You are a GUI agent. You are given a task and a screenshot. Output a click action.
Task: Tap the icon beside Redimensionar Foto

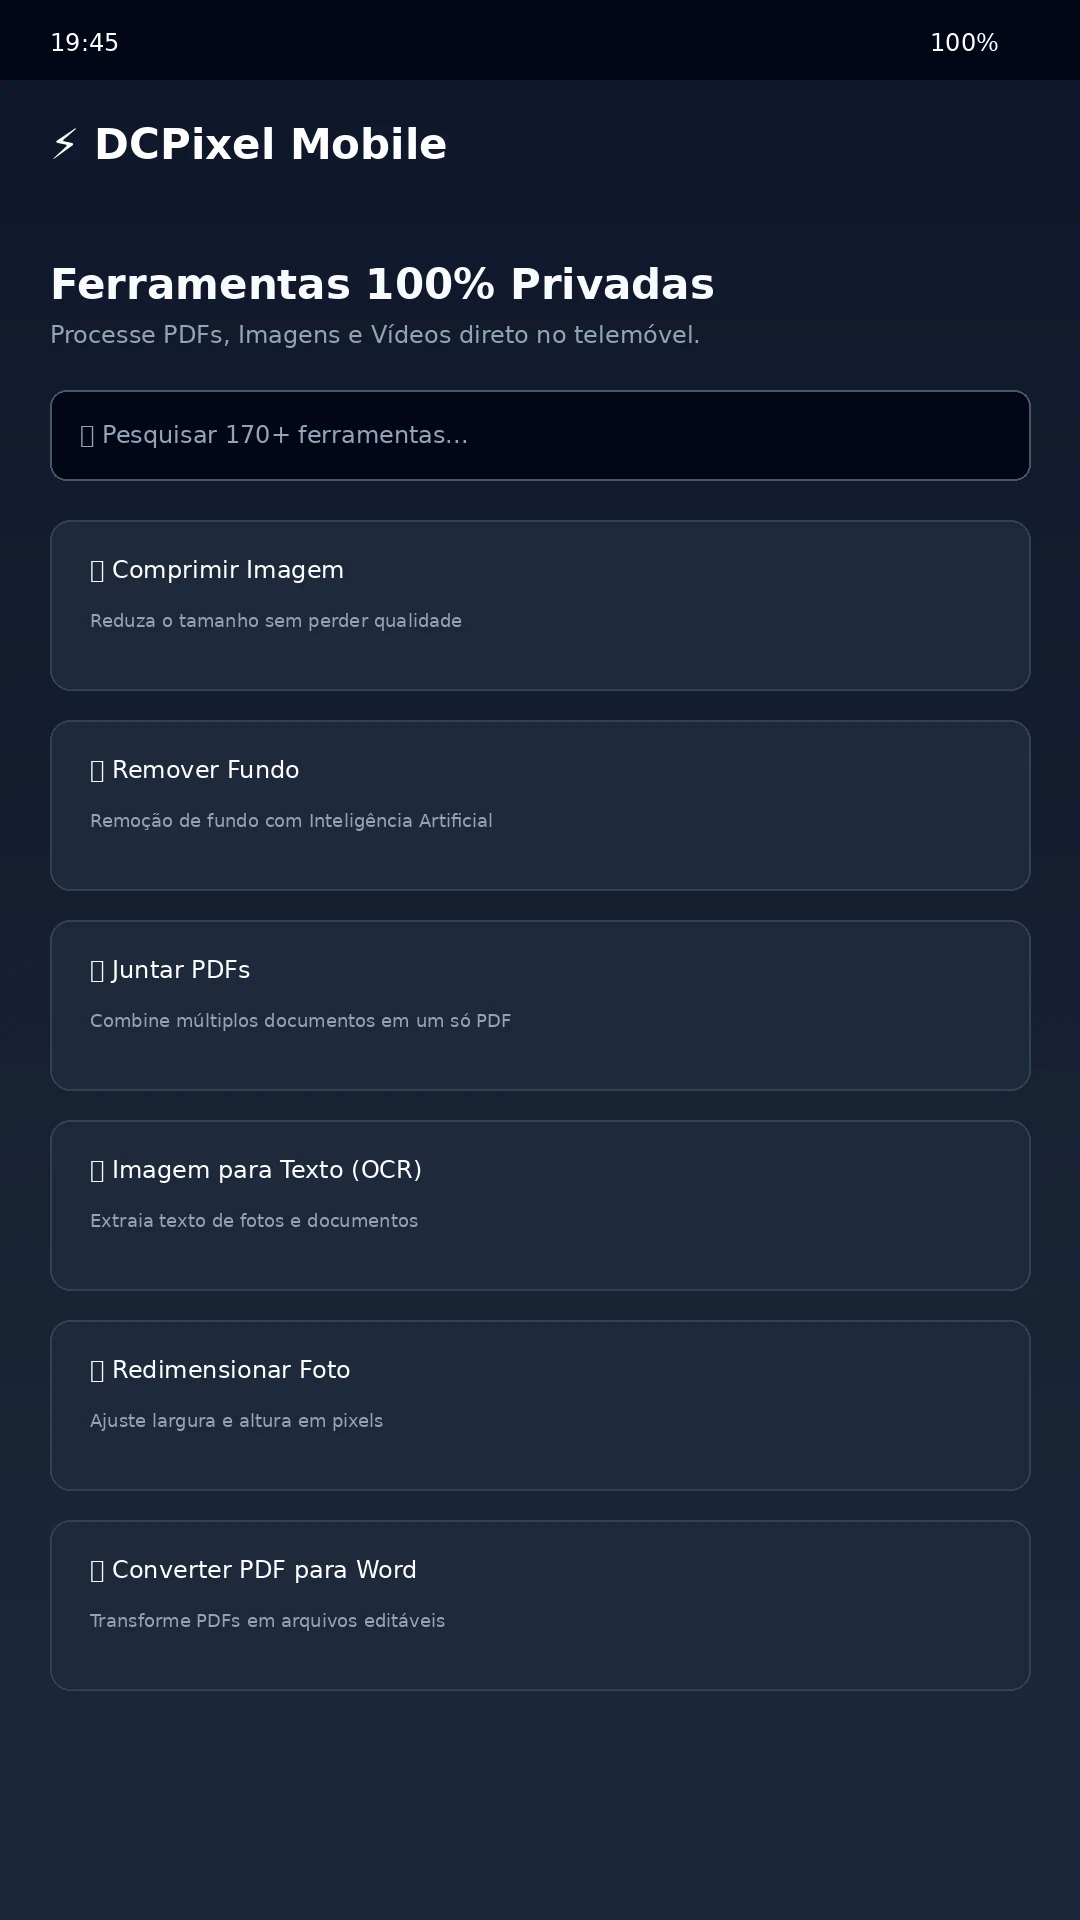pos(97,1371)
